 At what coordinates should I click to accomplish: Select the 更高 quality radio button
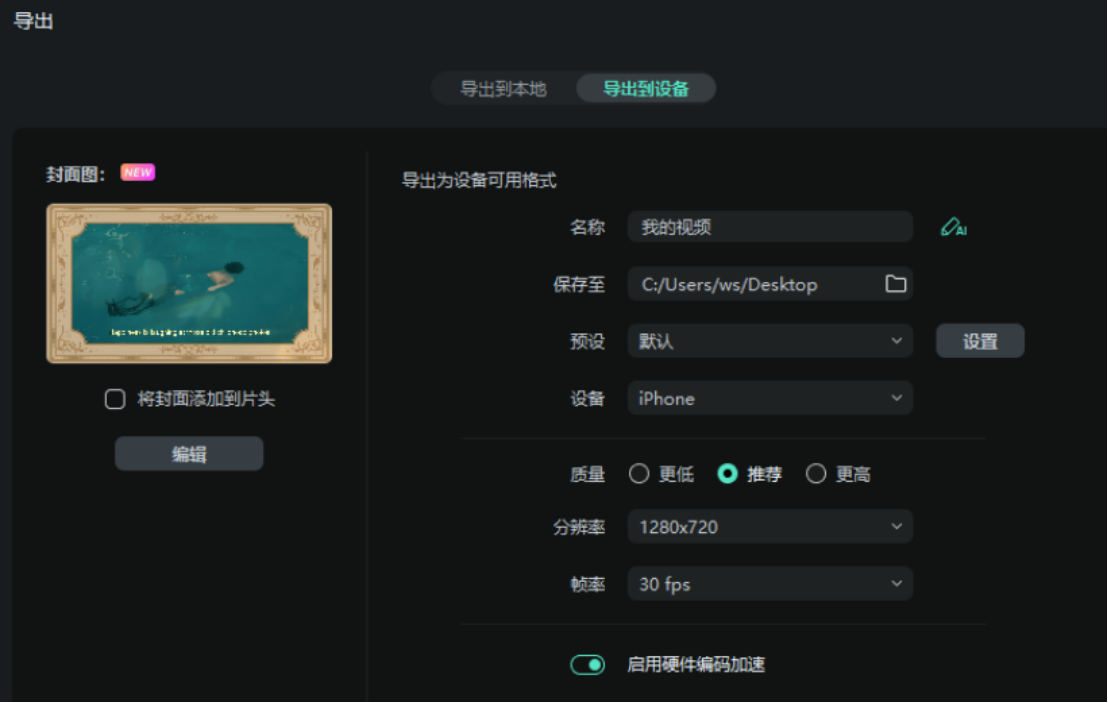[816, 473]
